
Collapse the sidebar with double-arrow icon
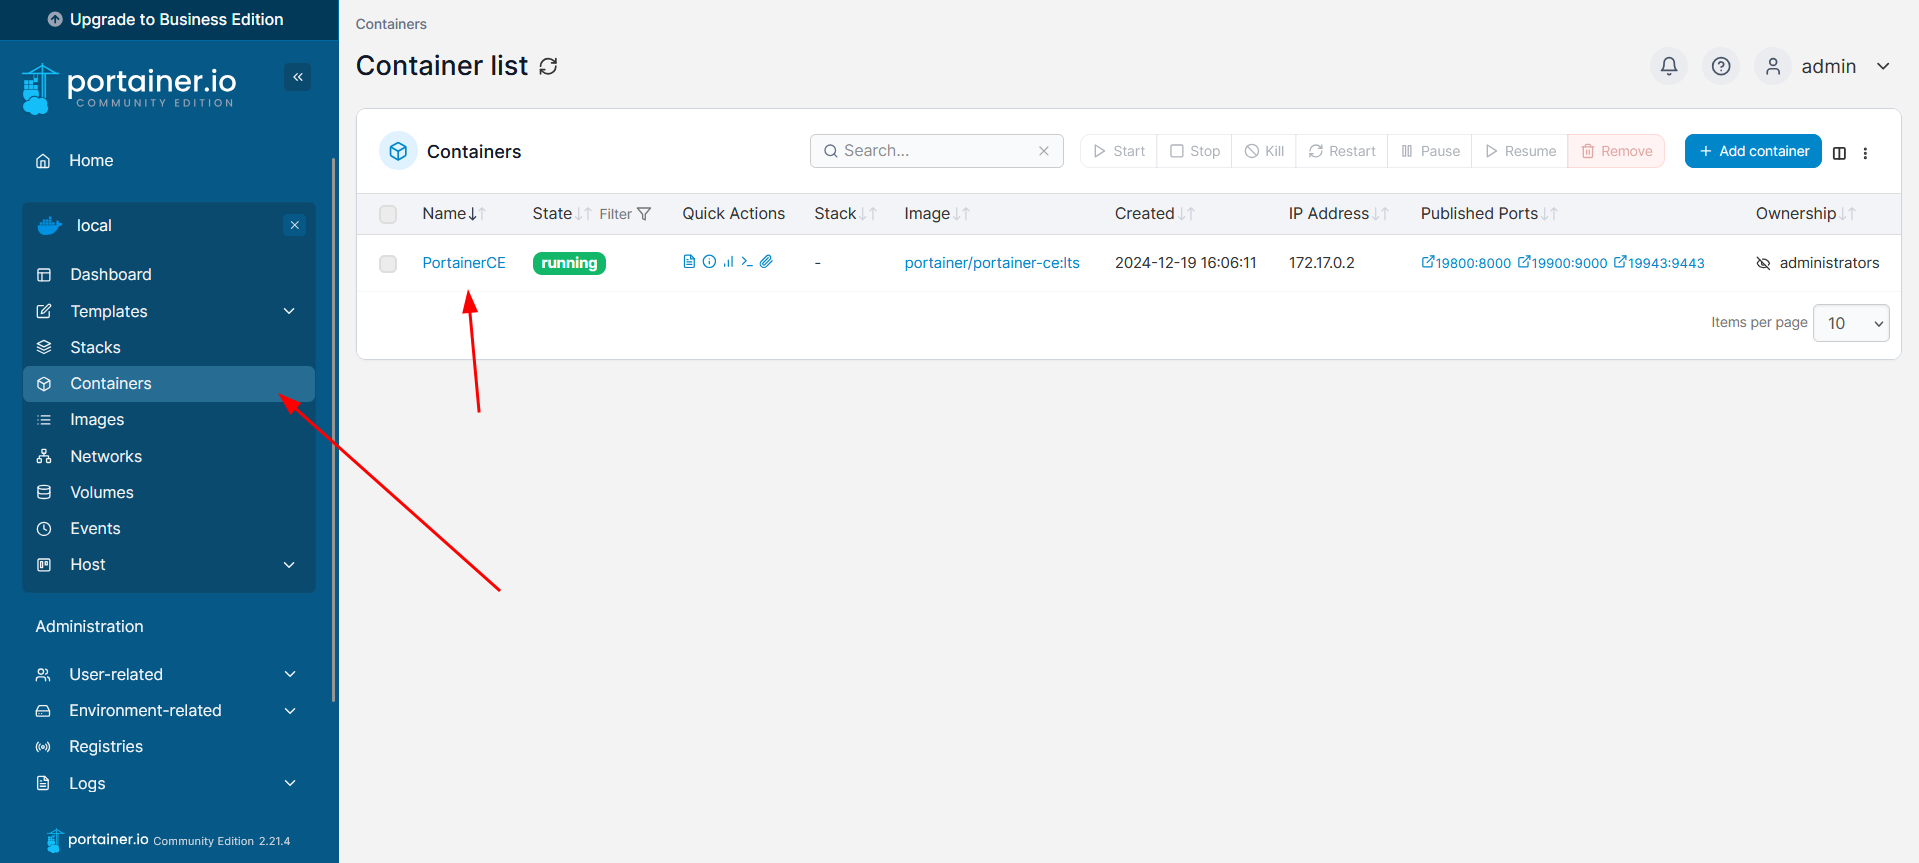click(297, 77)
